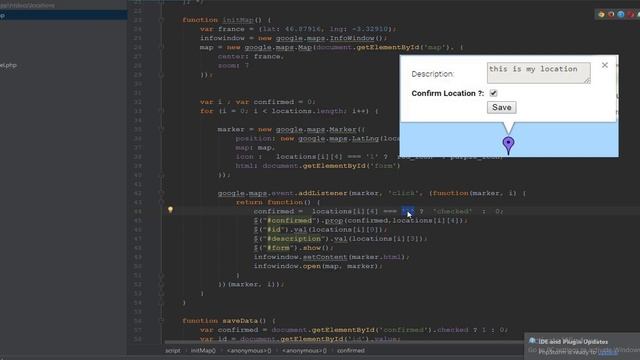This screenshot has height=360, width=640.
Task: Collapse fold marker at addListener line
Action: (x=162, y=193)
